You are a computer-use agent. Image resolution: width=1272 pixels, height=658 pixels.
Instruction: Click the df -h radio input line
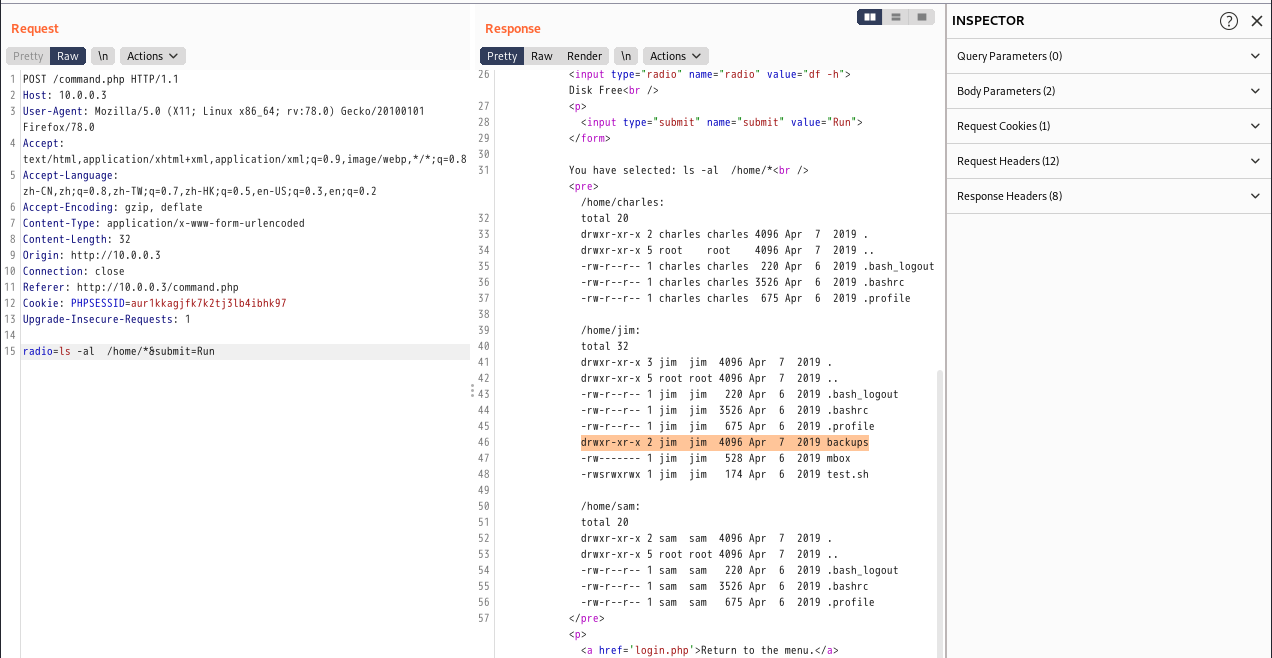point(710,74)
